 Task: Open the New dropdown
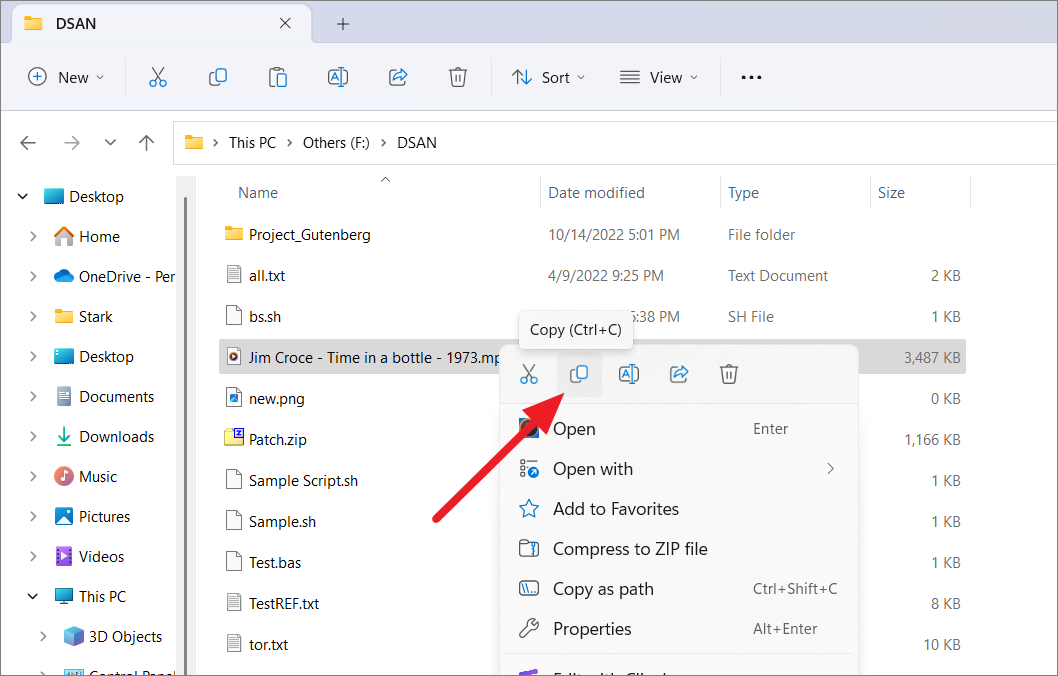tap(66, 78)
